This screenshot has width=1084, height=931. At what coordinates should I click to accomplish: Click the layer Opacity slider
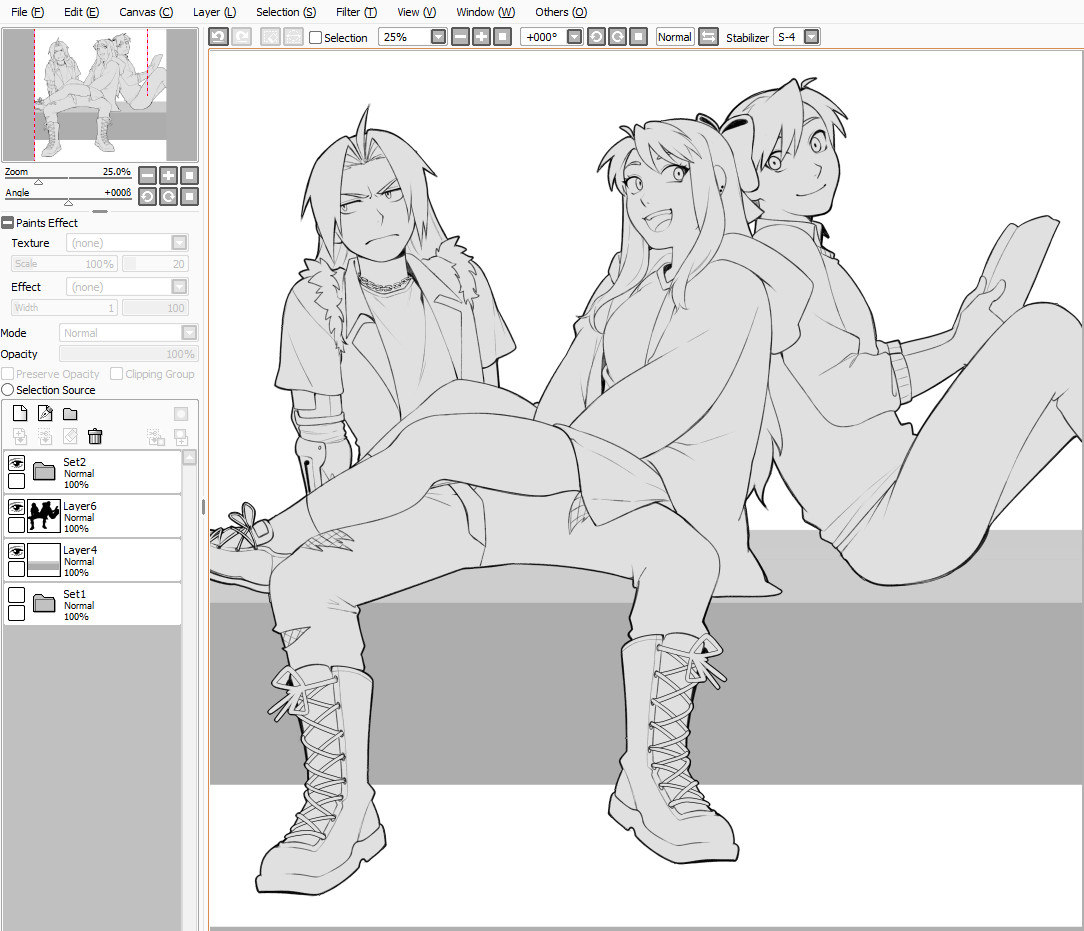click(129, 354)
